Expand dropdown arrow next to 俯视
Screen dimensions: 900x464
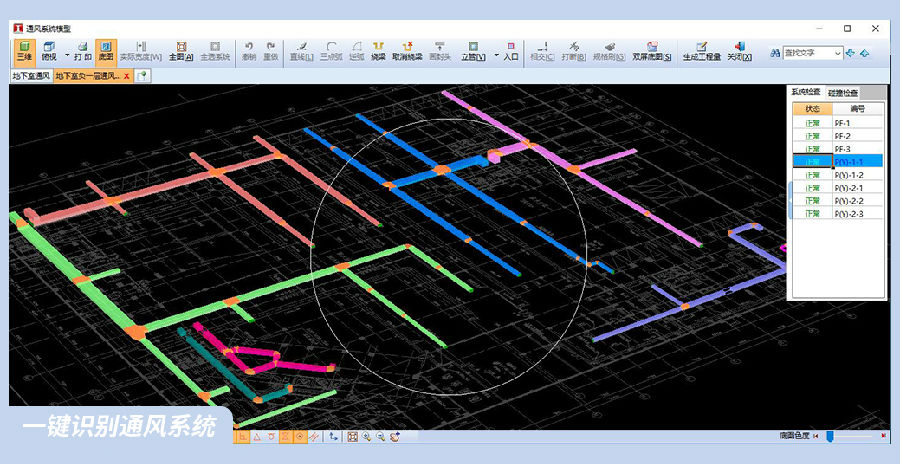click(x=67, y=56)
